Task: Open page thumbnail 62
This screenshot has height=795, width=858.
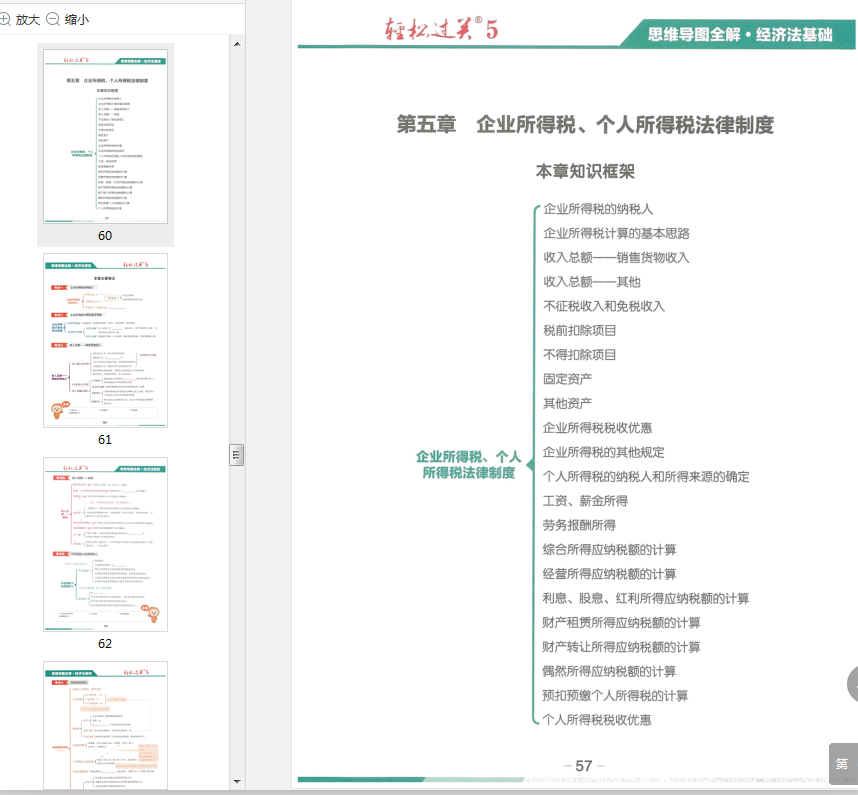Action: pyautogui.click(x=105, y=544)
